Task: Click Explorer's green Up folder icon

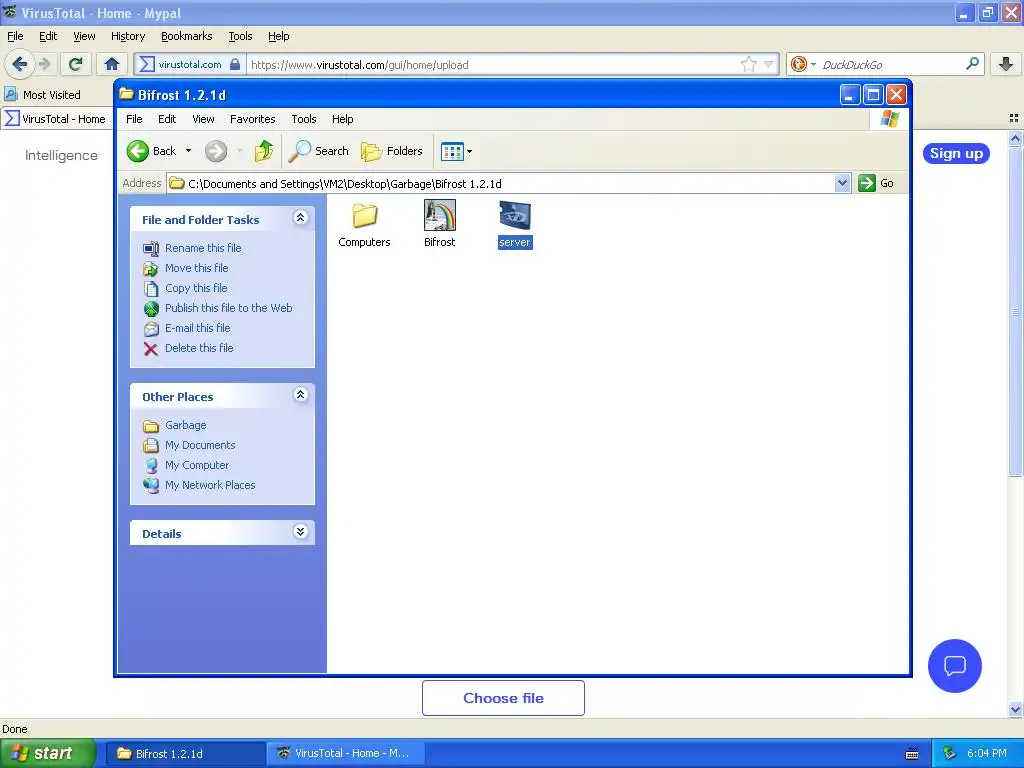Action: [264, 151]
